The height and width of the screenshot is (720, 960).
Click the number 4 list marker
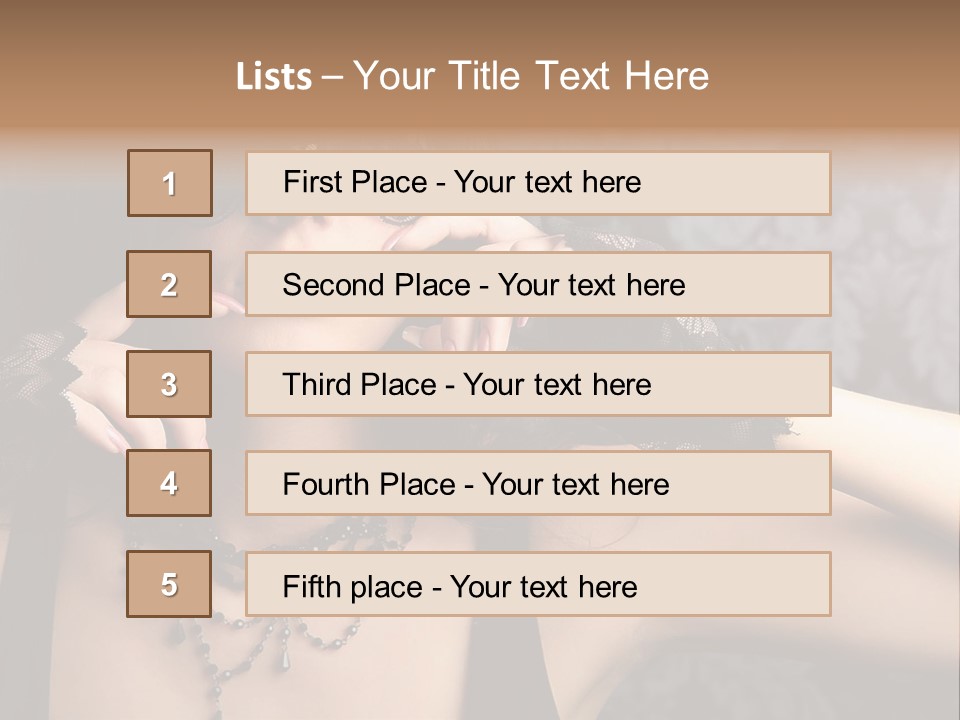(169, 483)
